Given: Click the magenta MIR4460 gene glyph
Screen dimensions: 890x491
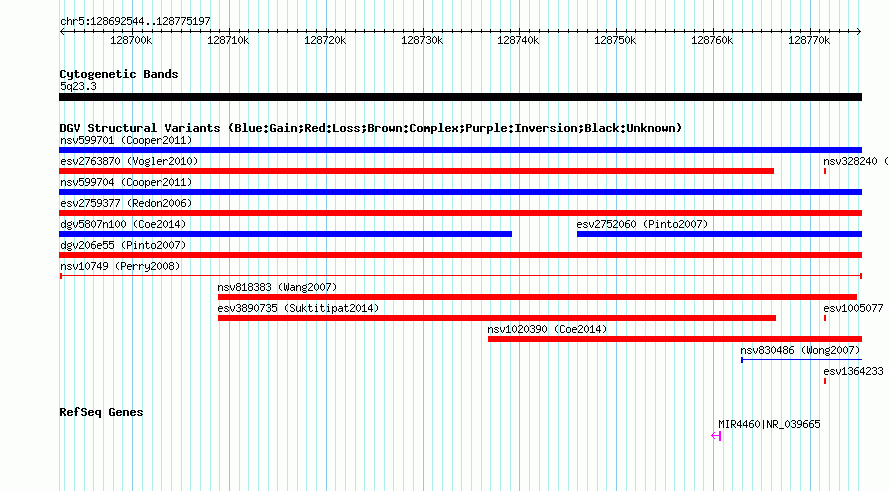Looking at the screenshot, I should [716, 436].
